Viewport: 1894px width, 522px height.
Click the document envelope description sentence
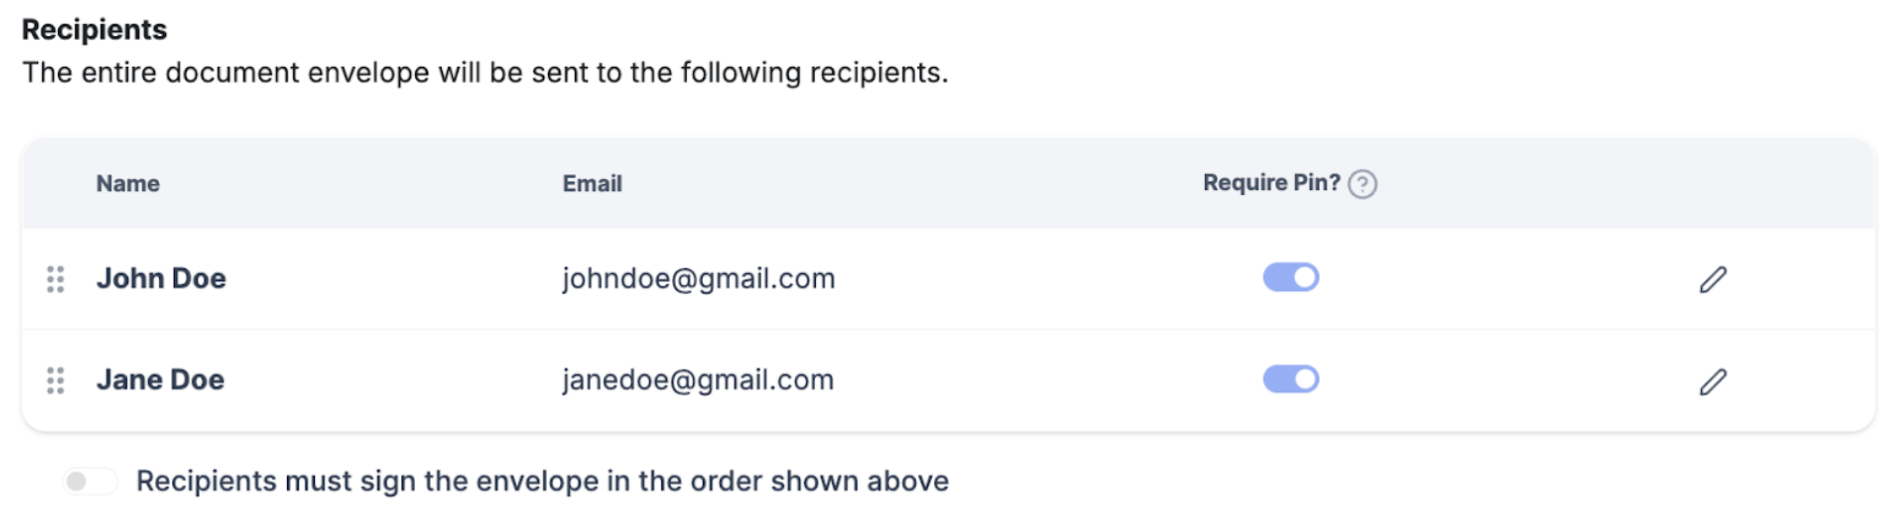tap(485, 73)
